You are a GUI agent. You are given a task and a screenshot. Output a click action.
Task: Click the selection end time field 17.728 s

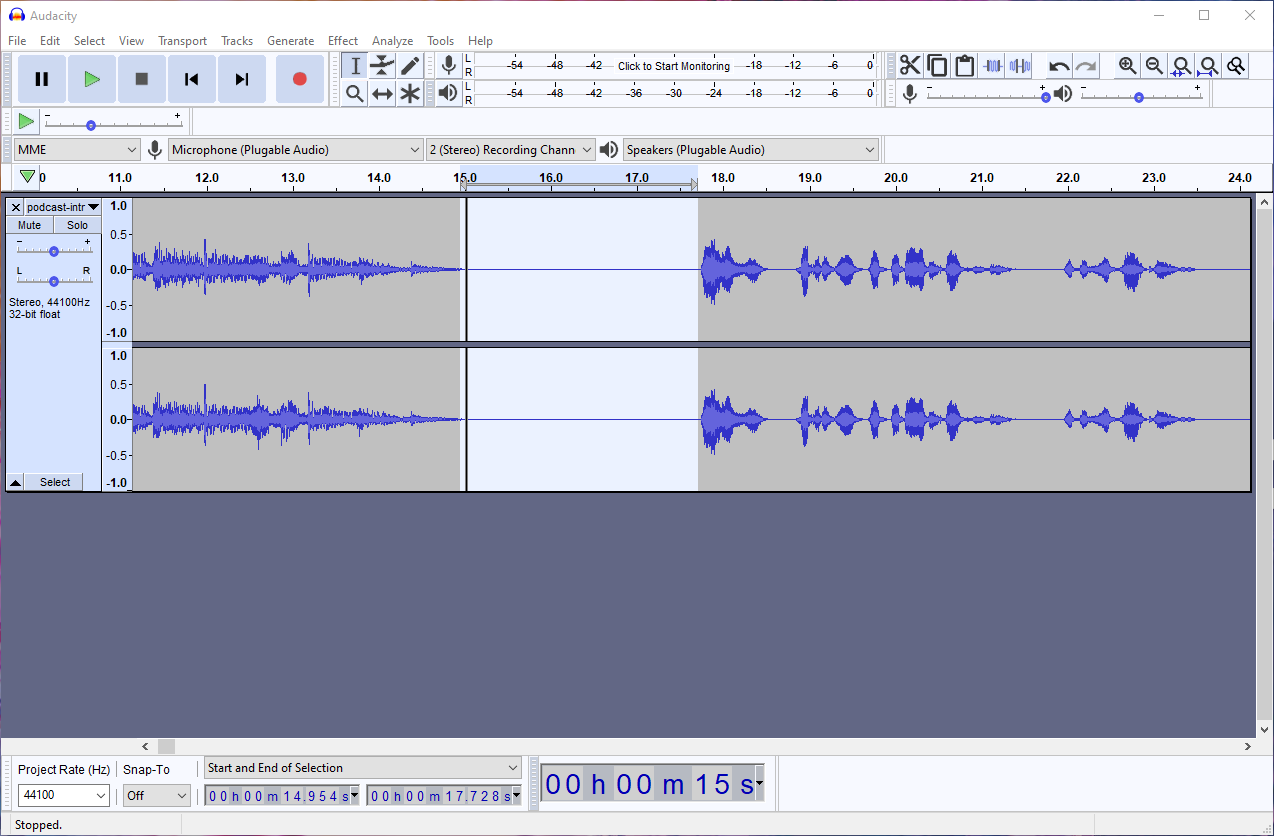444,796
